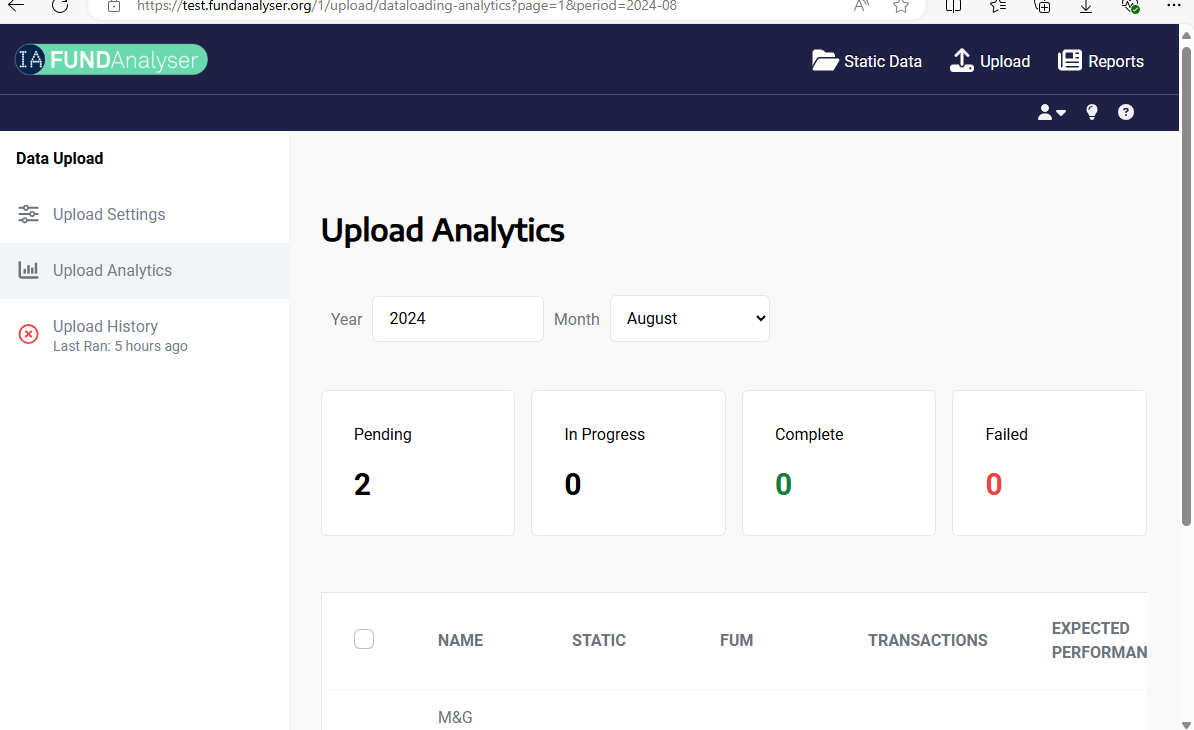Click the Upload History failed status icon
Viewport: 1194px width, 730px height.
tap(29, 334)
